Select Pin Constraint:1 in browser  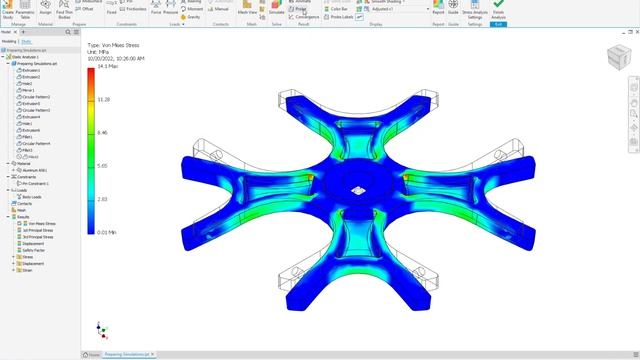click(33, 184)
